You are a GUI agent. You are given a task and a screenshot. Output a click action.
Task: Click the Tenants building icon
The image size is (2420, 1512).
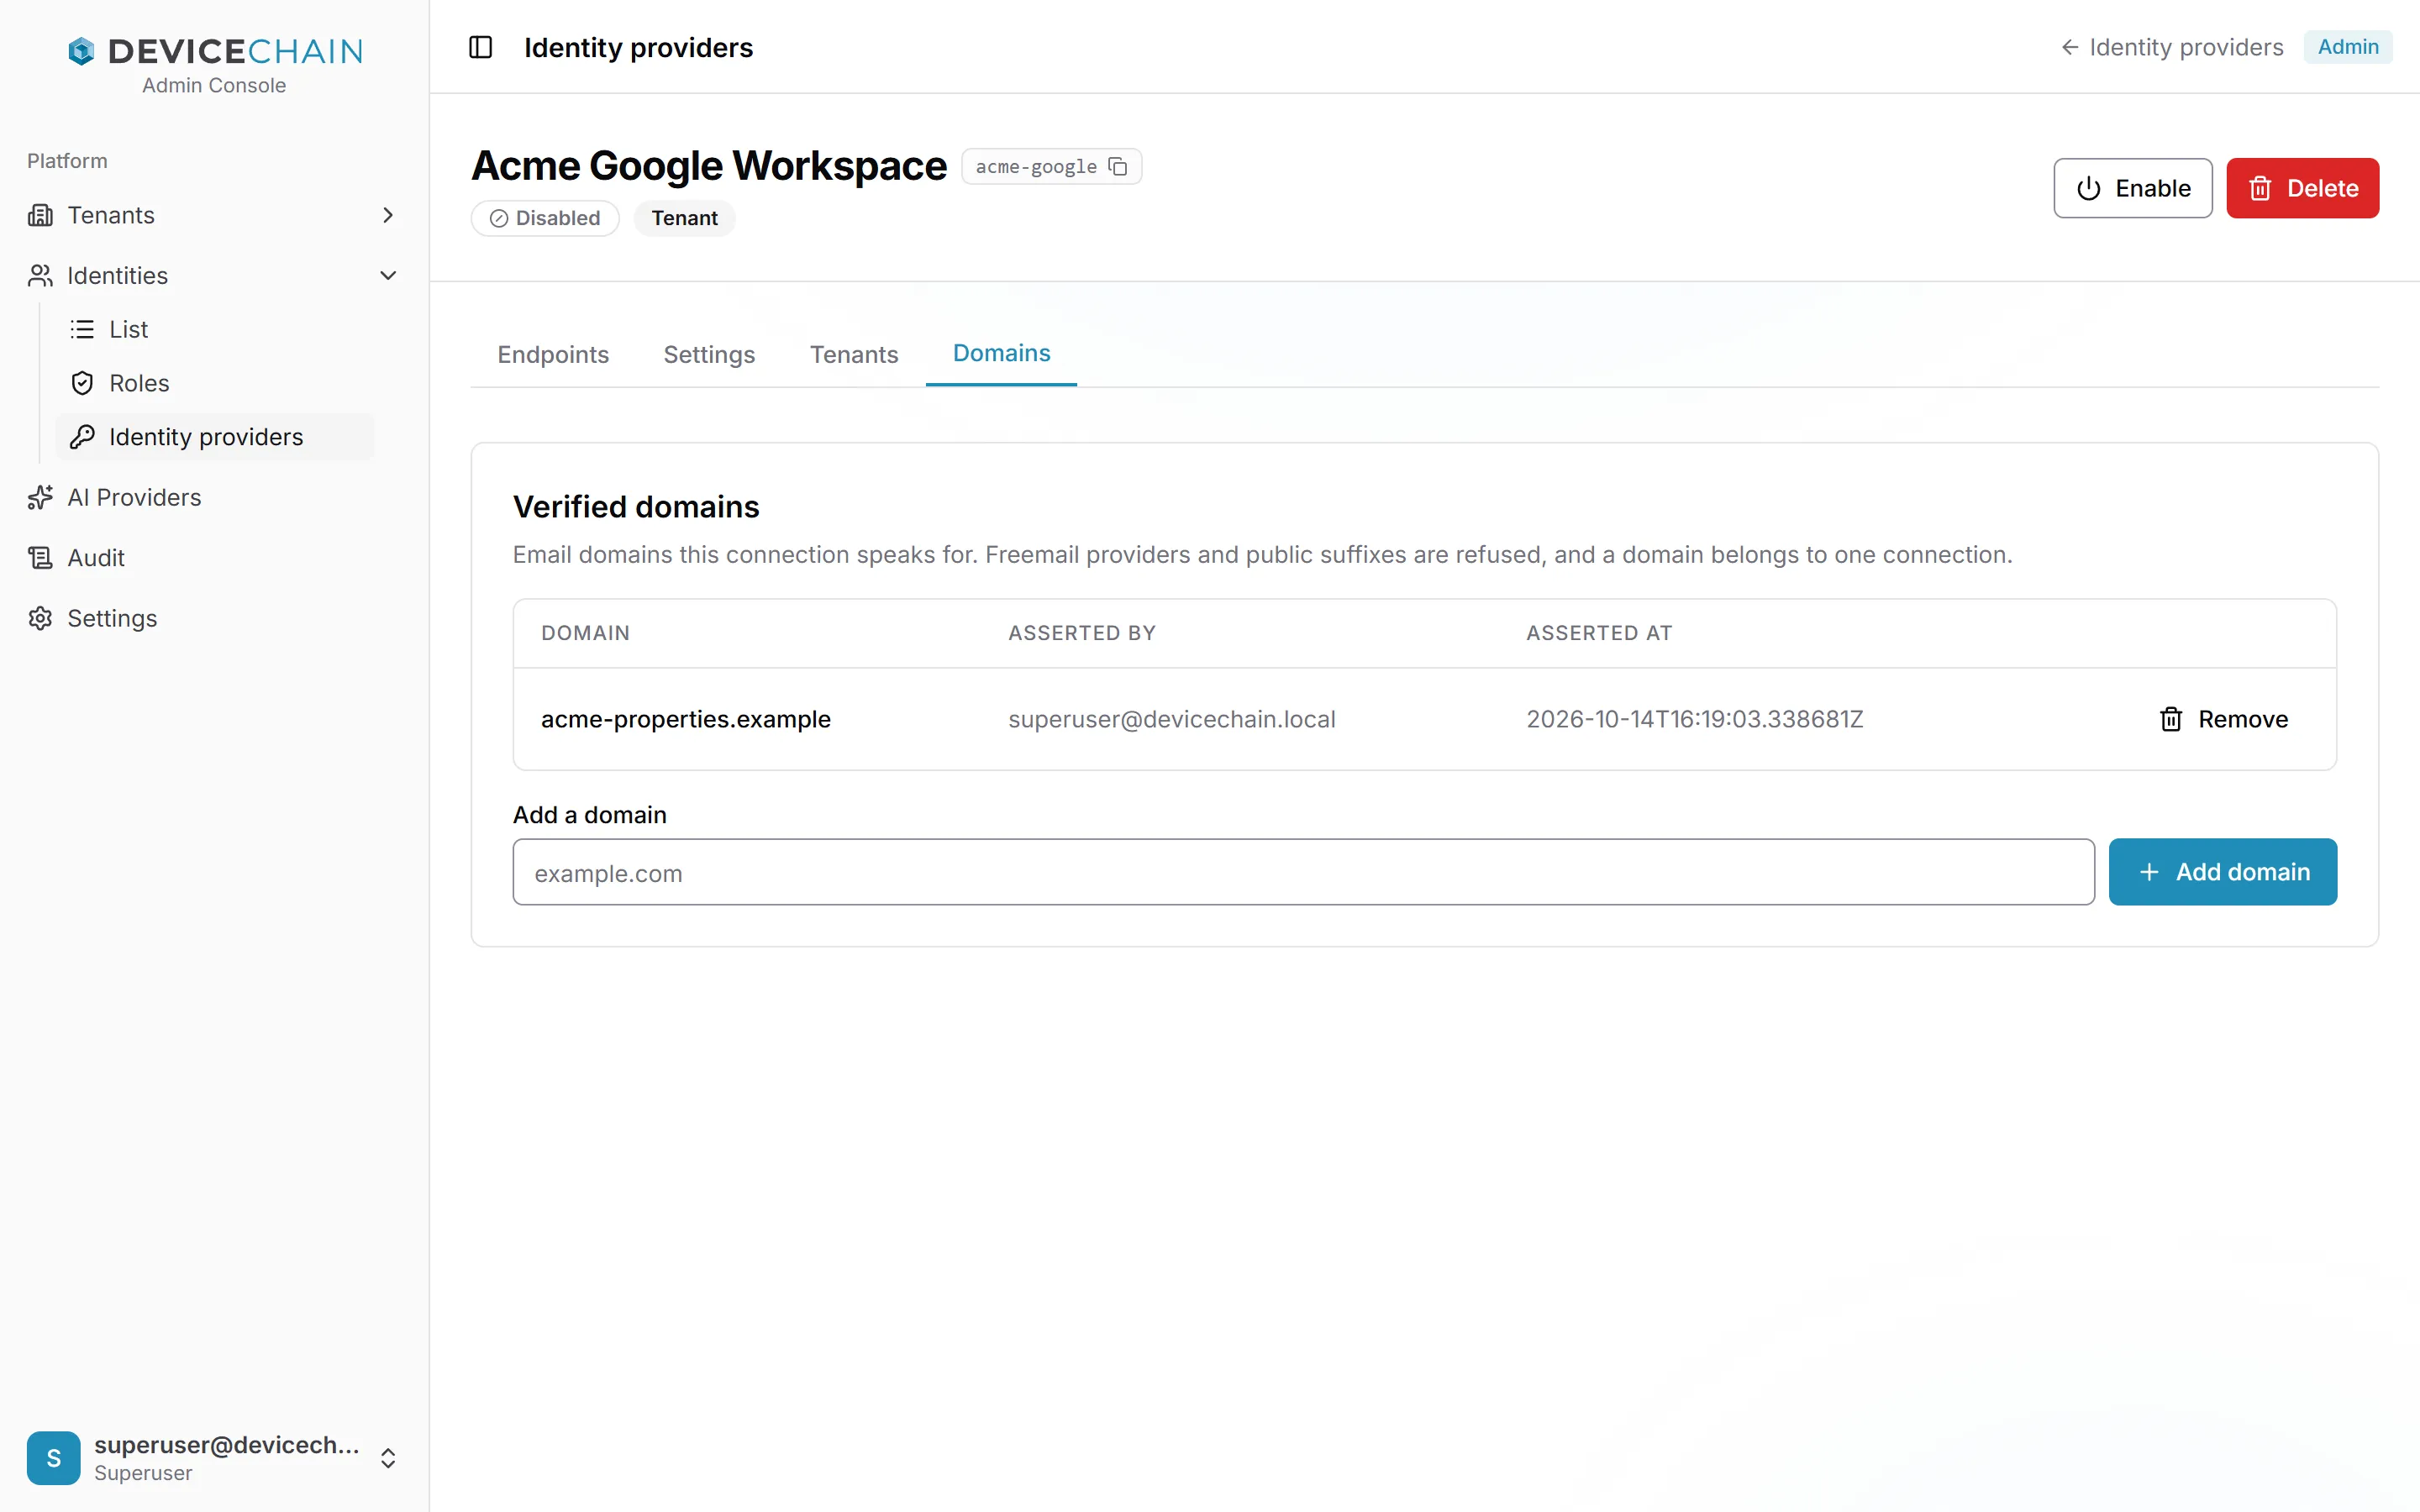coord(40,215)
